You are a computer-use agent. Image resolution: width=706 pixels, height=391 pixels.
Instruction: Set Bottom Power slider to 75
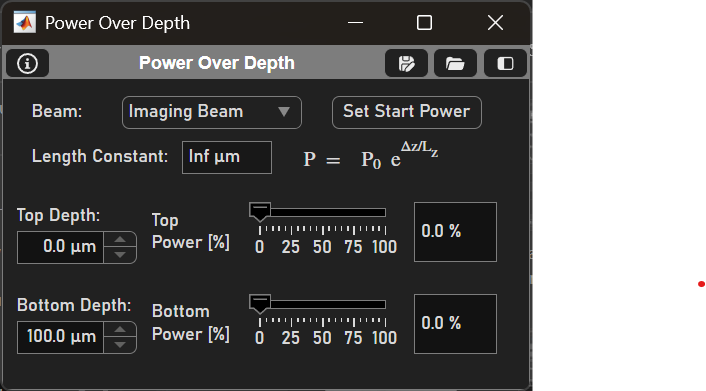tap(354, 305)
